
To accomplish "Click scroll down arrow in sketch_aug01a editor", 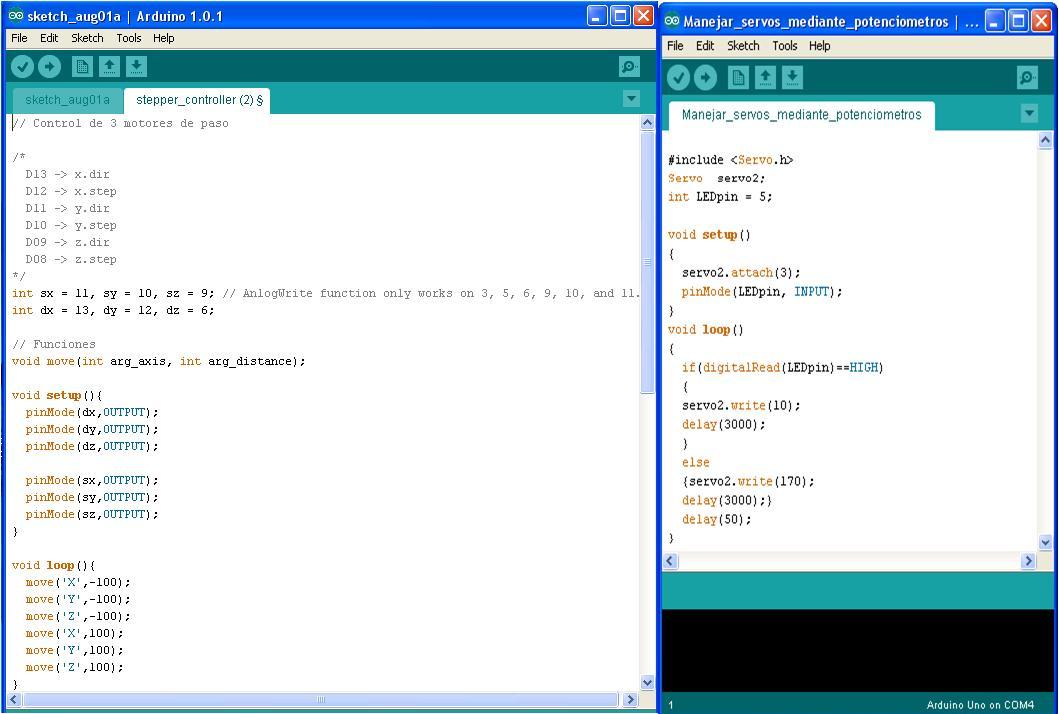I will pyautogui.click(x=647, y=682).
